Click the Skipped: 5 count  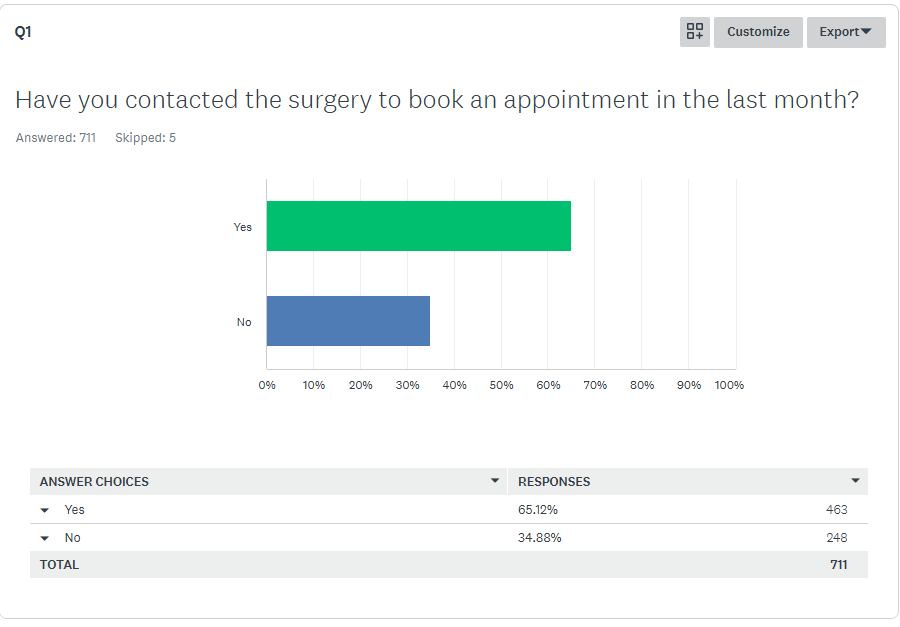click(x=145, y=138)
